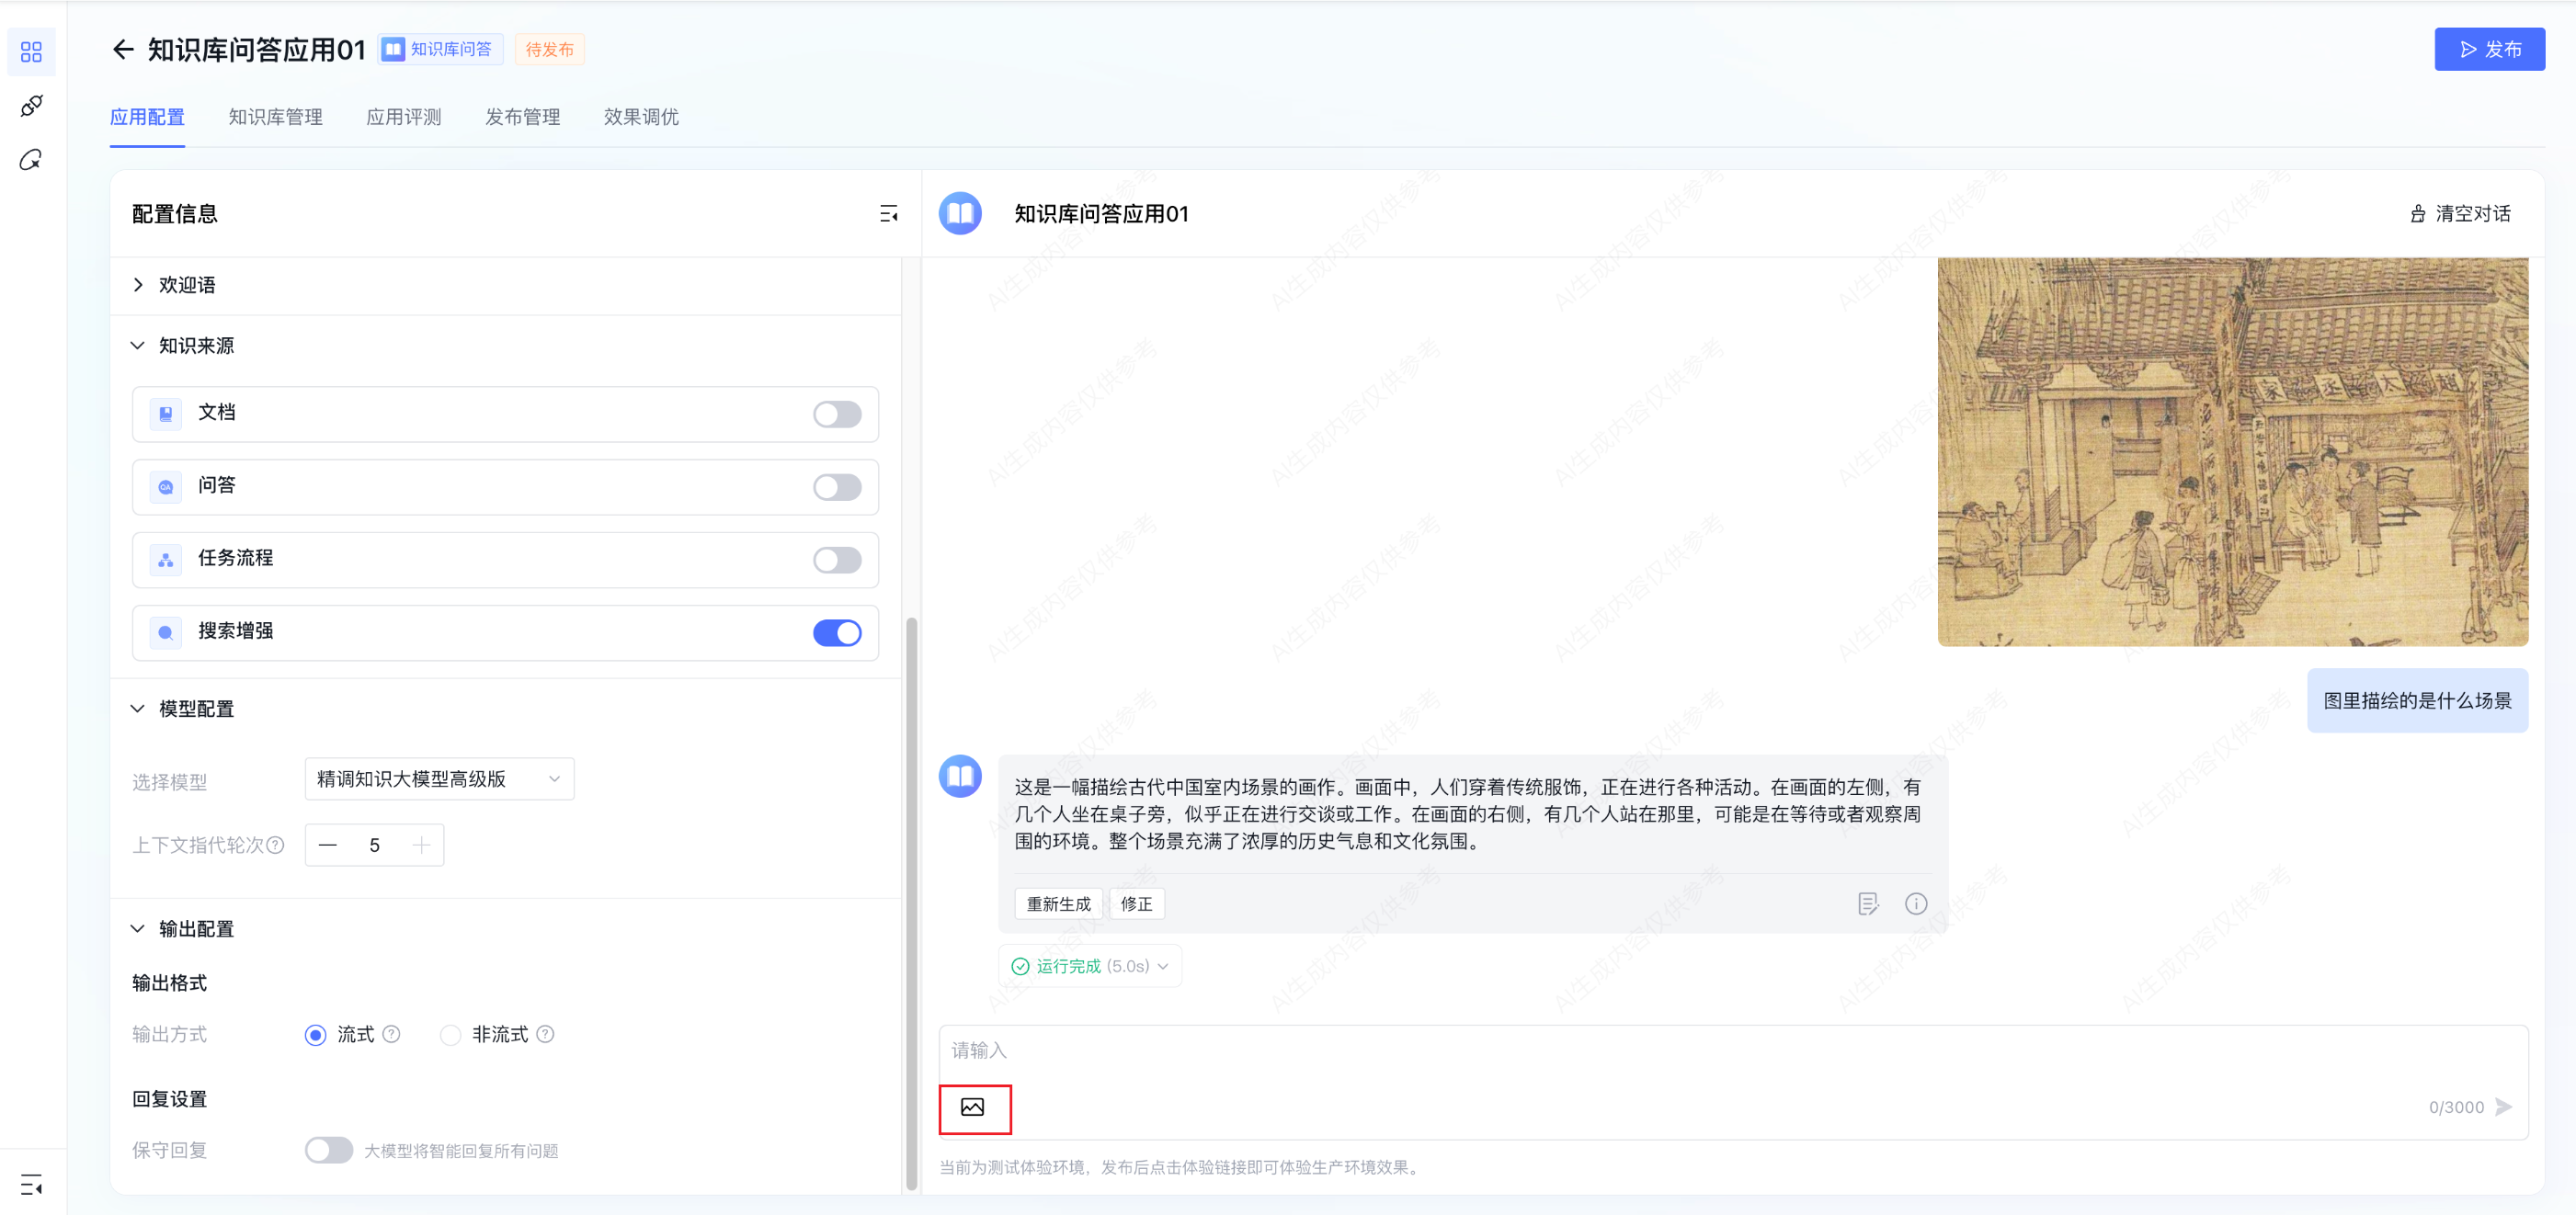This screenshot has width=2576, height=1215.
Task: Select the 非流式 output radio button
Action: tap(451, 1035)
